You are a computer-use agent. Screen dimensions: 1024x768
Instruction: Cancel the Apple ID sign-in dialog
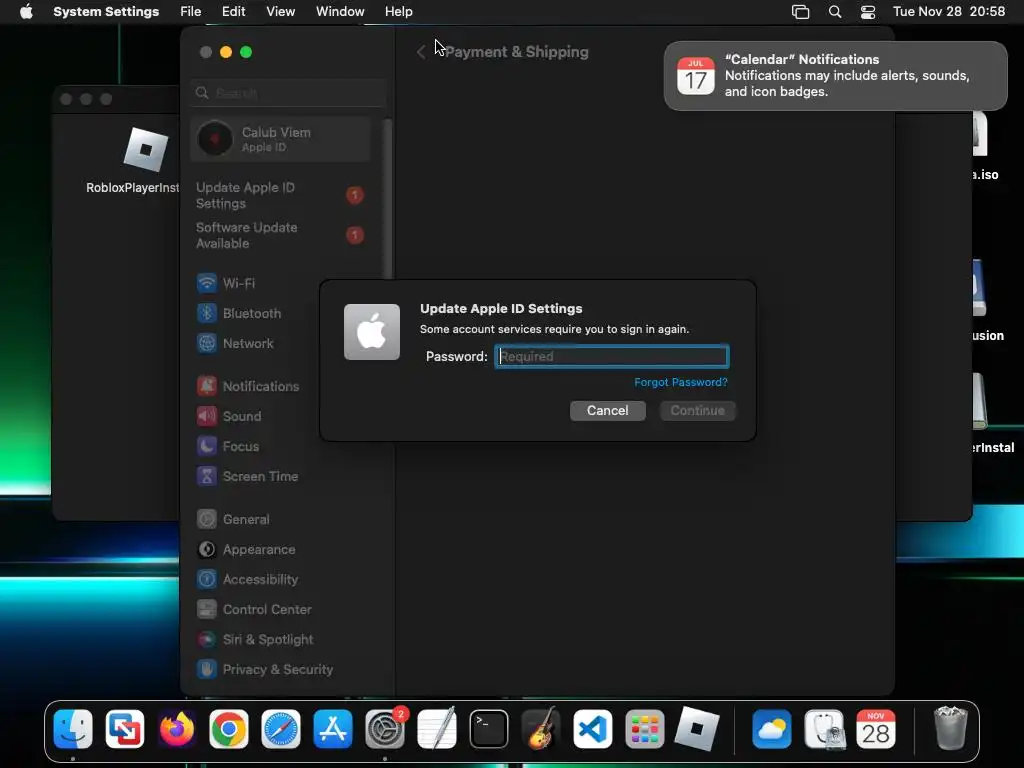607,411
